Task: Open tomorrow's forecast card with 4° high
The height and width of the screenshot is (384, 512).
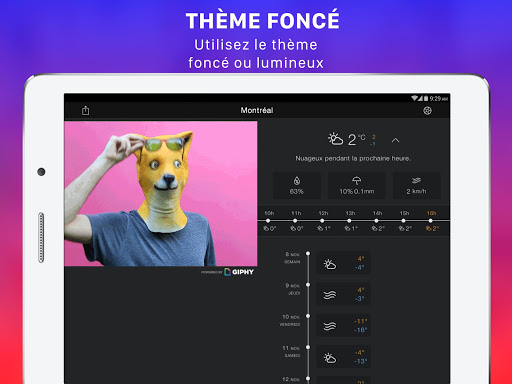Action: tap(343, 263)
